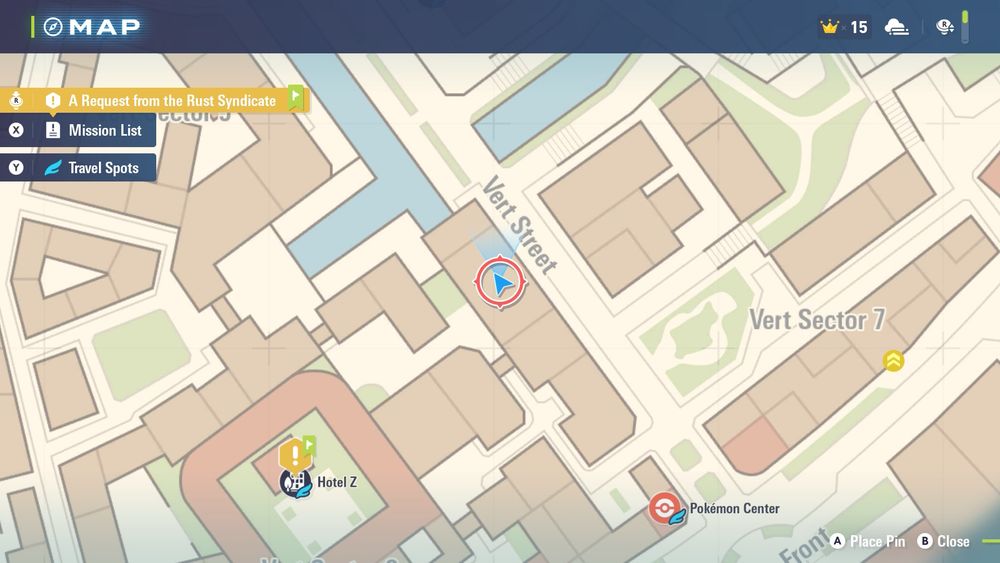The width and height of the screenshot is (1000, 563).
Task: Select the blue player arrow marker
Action: pos(501,282)
